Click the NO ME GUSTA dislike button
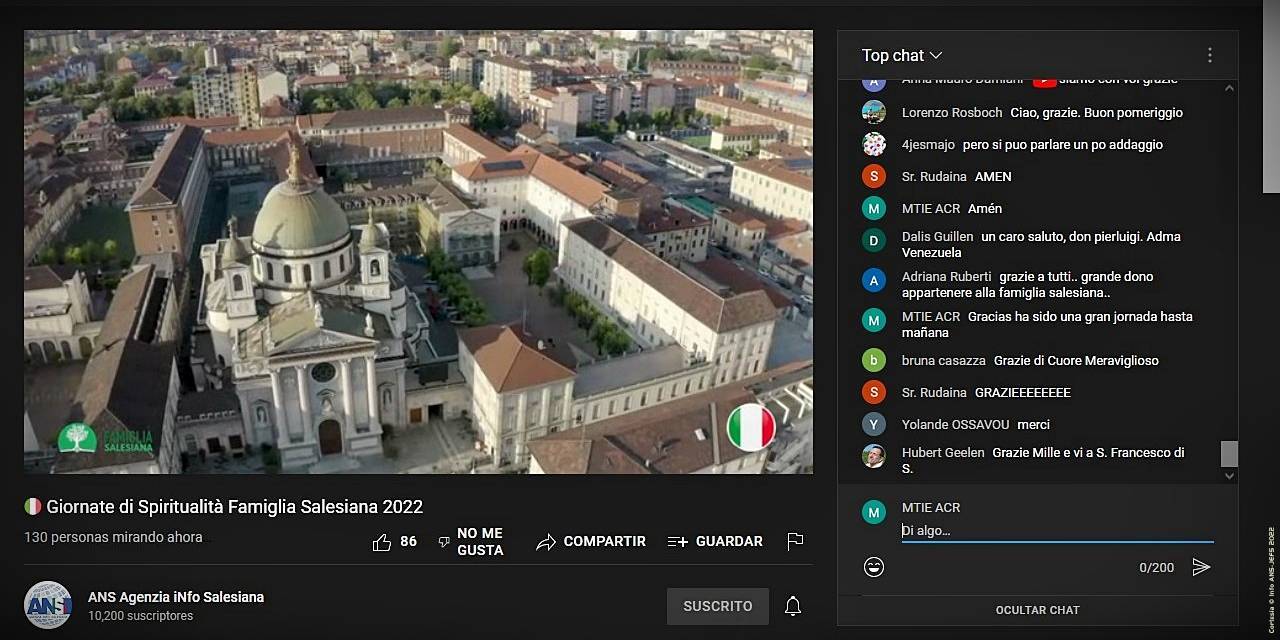The height and width of the screenshot is (640, 1280). click(x=471, y=542)
